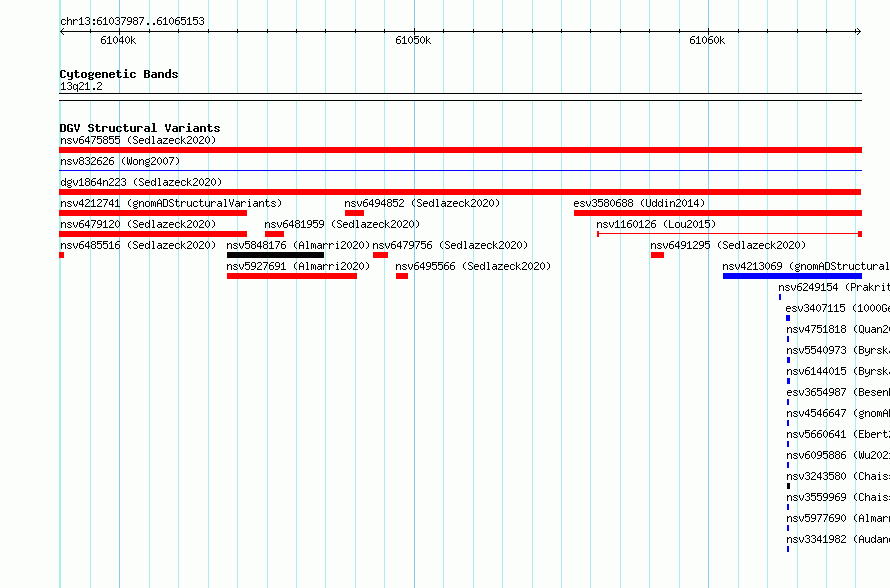Select the nsv3559969 variant label
Screen dimensions: 890x588
838,497
